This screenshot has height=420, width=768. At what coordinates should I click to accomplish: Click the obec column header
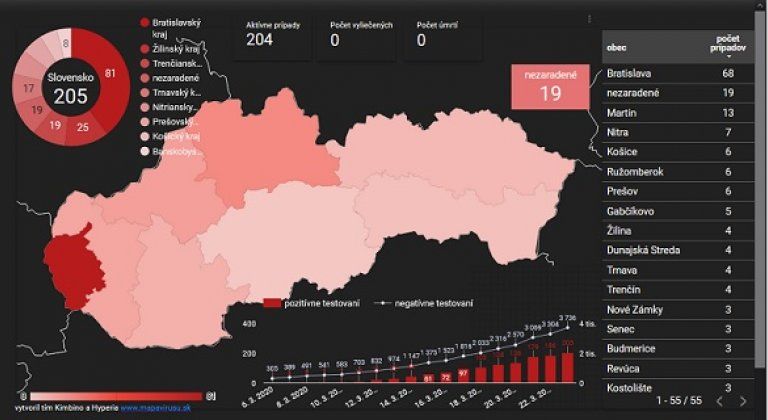[x=618, y=48]
